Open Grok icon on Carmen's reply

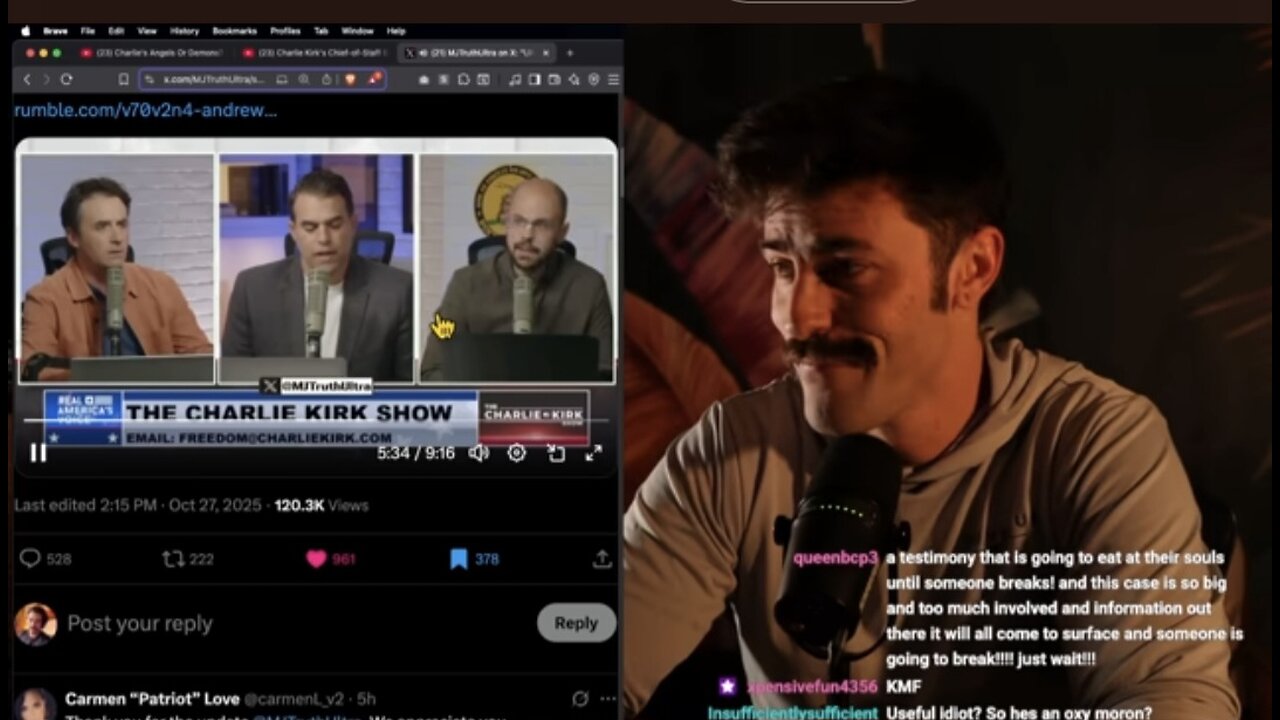(x=580, y=698)
